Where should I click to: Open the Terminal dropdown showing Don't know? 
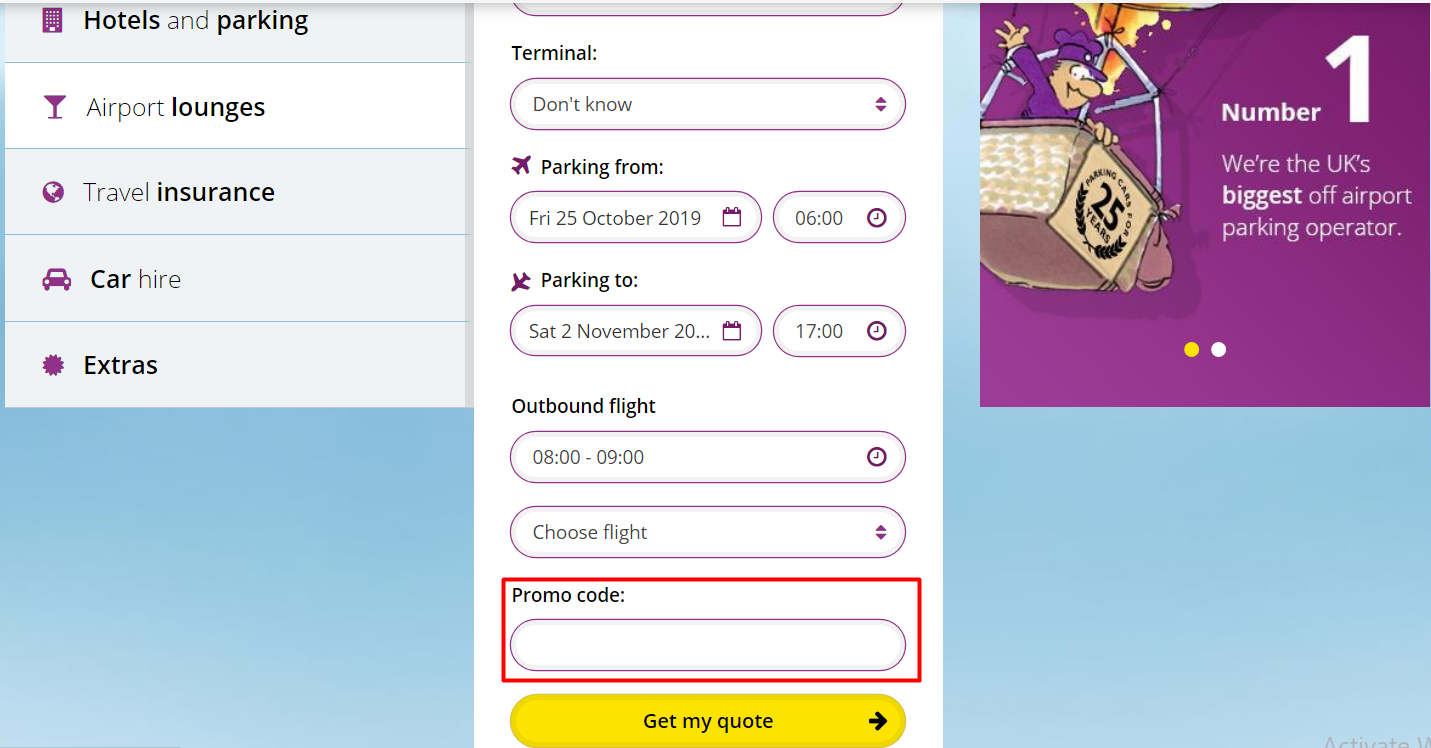[x=707, y=103]
